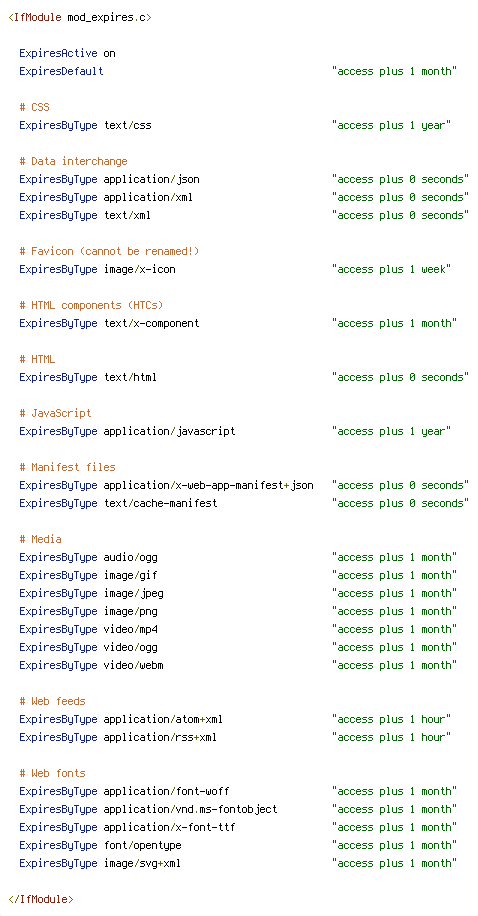Click "access plus 1 hour" for atom+xml
Image resolution: width=478 pixels, height=916 pixels.
[x=392, y=719]
